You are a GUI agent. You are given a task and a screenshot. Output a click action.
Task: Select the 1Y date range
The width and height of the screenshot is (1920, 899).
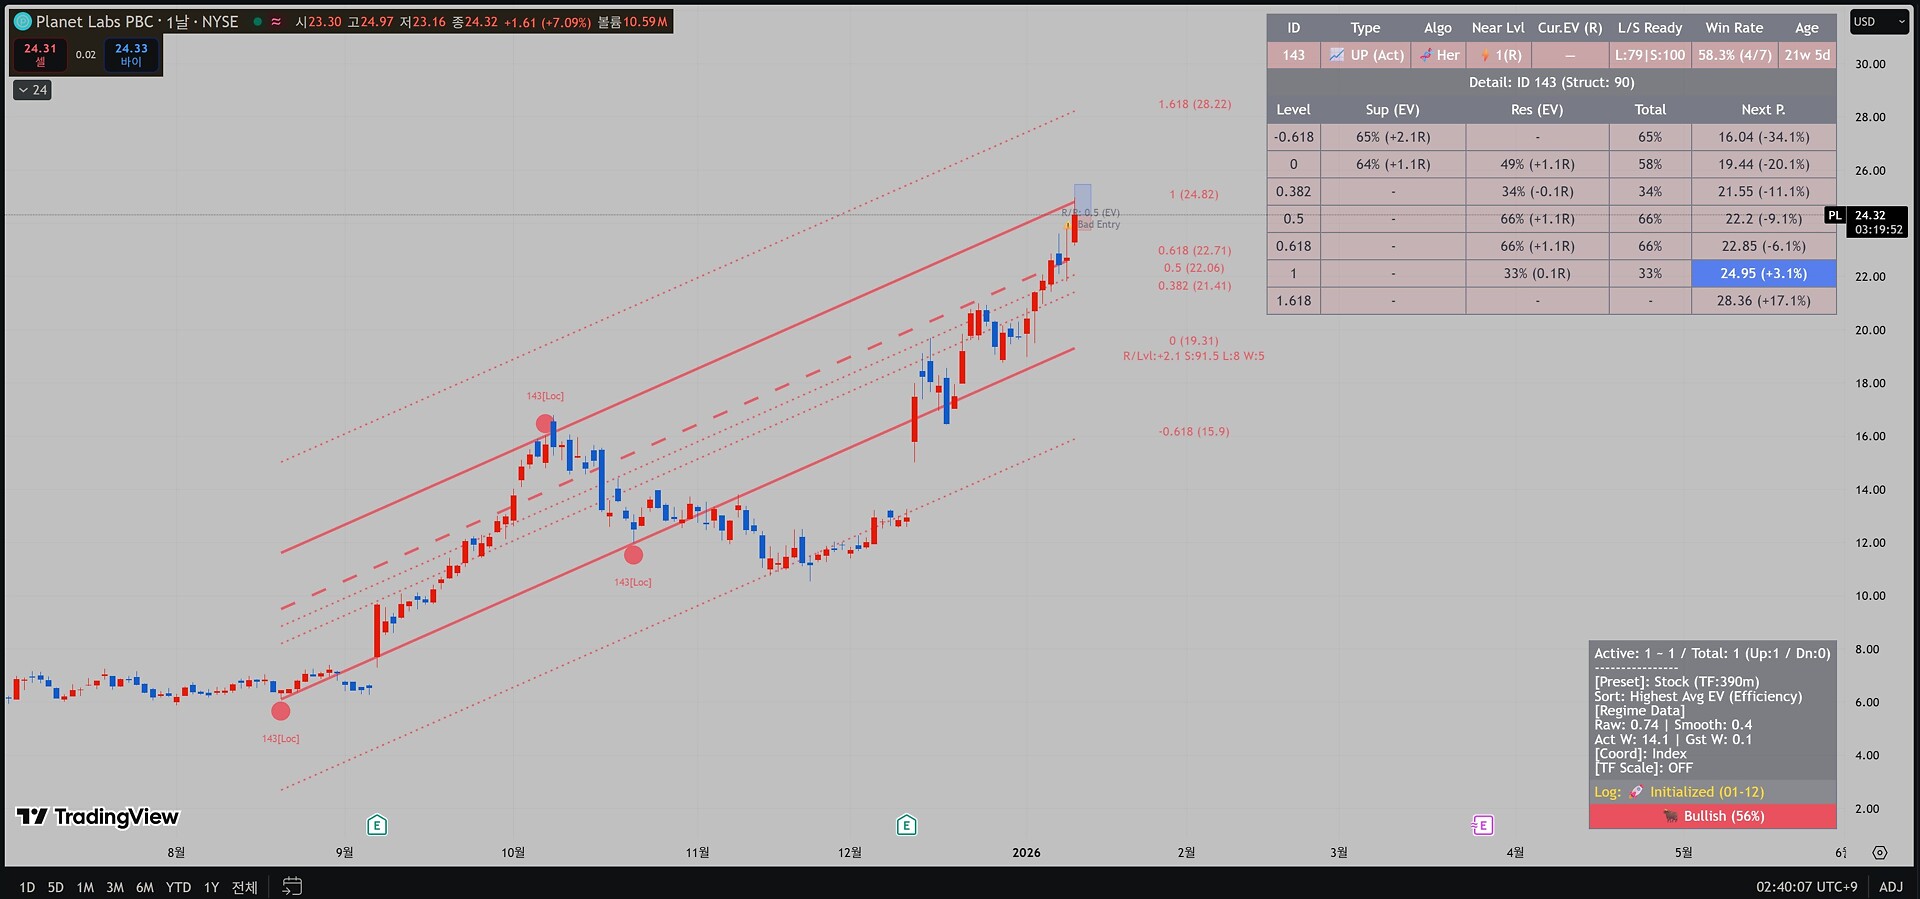(x=211, y=887)
